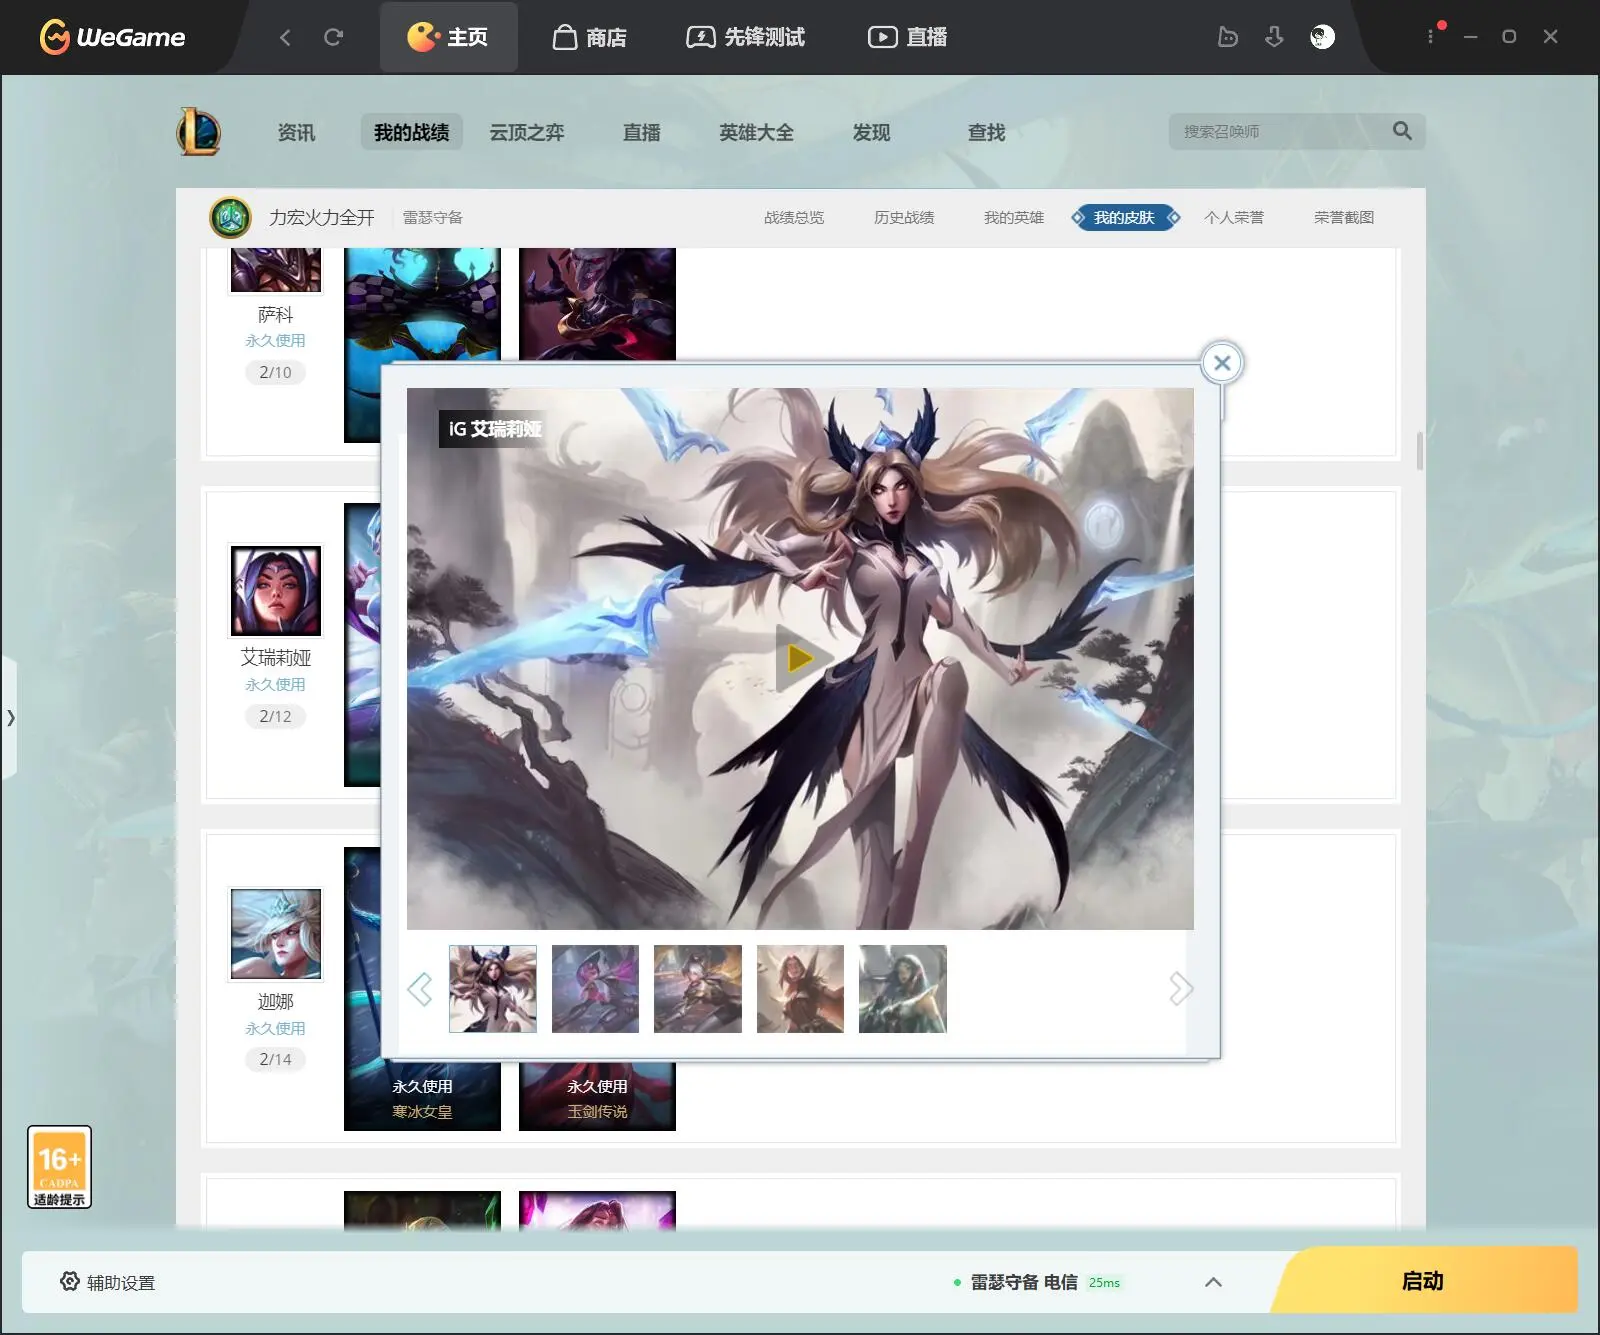The height and width of the screenshot is (1335, 1600).
Task: Open the messages icon in the title bar
Action: tap(1228, 37)
